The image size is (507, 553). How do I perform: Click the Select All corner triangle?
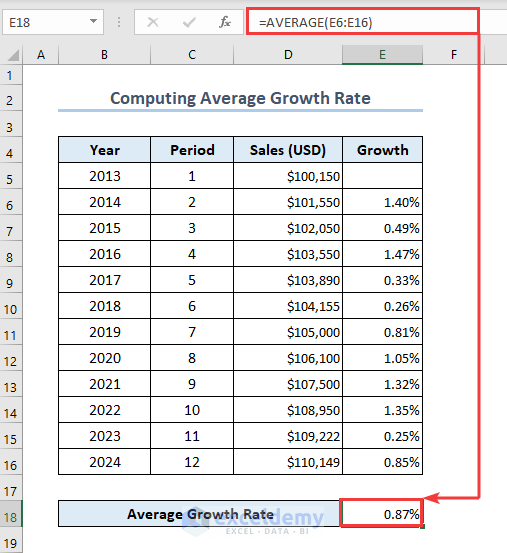coord(13,55)
